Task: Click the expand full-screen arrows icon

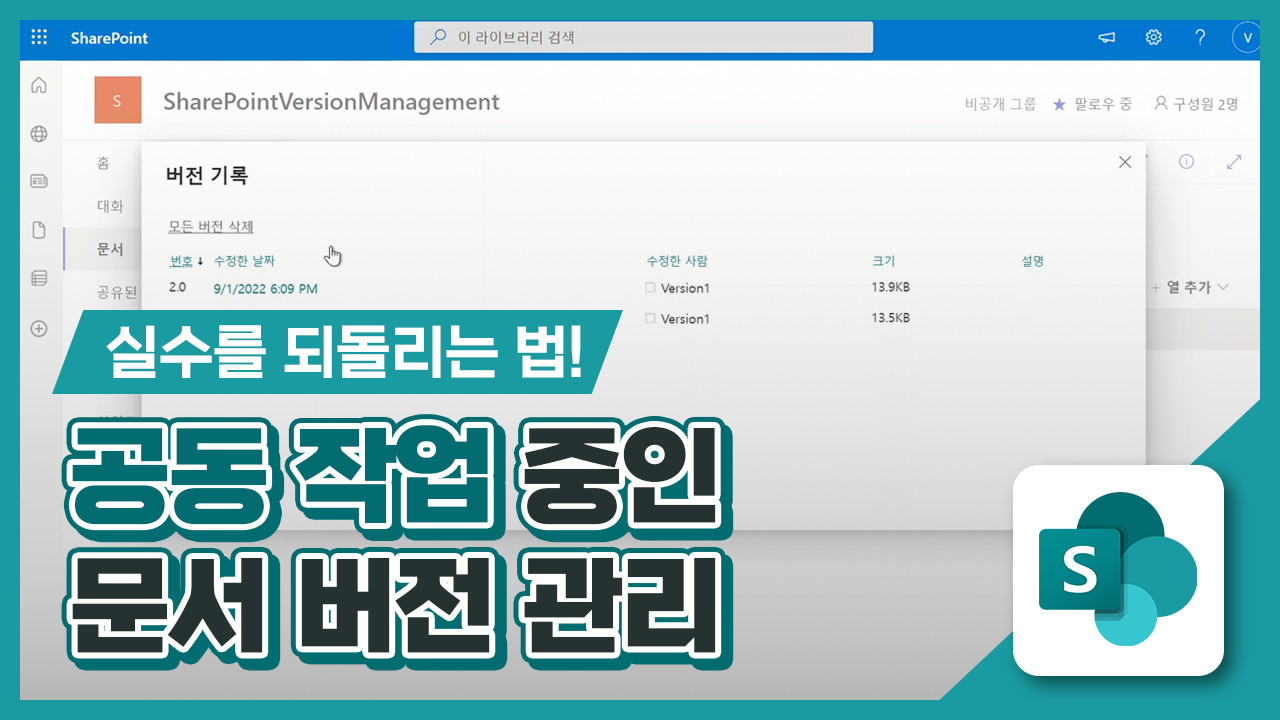Action: pyautogui.click(x=1234, y=162)
